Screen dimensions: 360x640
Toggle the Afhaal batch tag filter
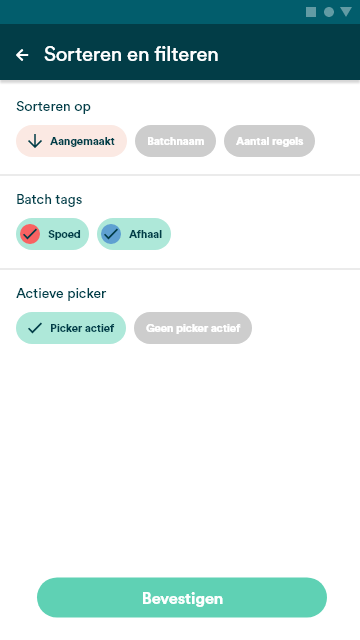(x=134, y=234)
